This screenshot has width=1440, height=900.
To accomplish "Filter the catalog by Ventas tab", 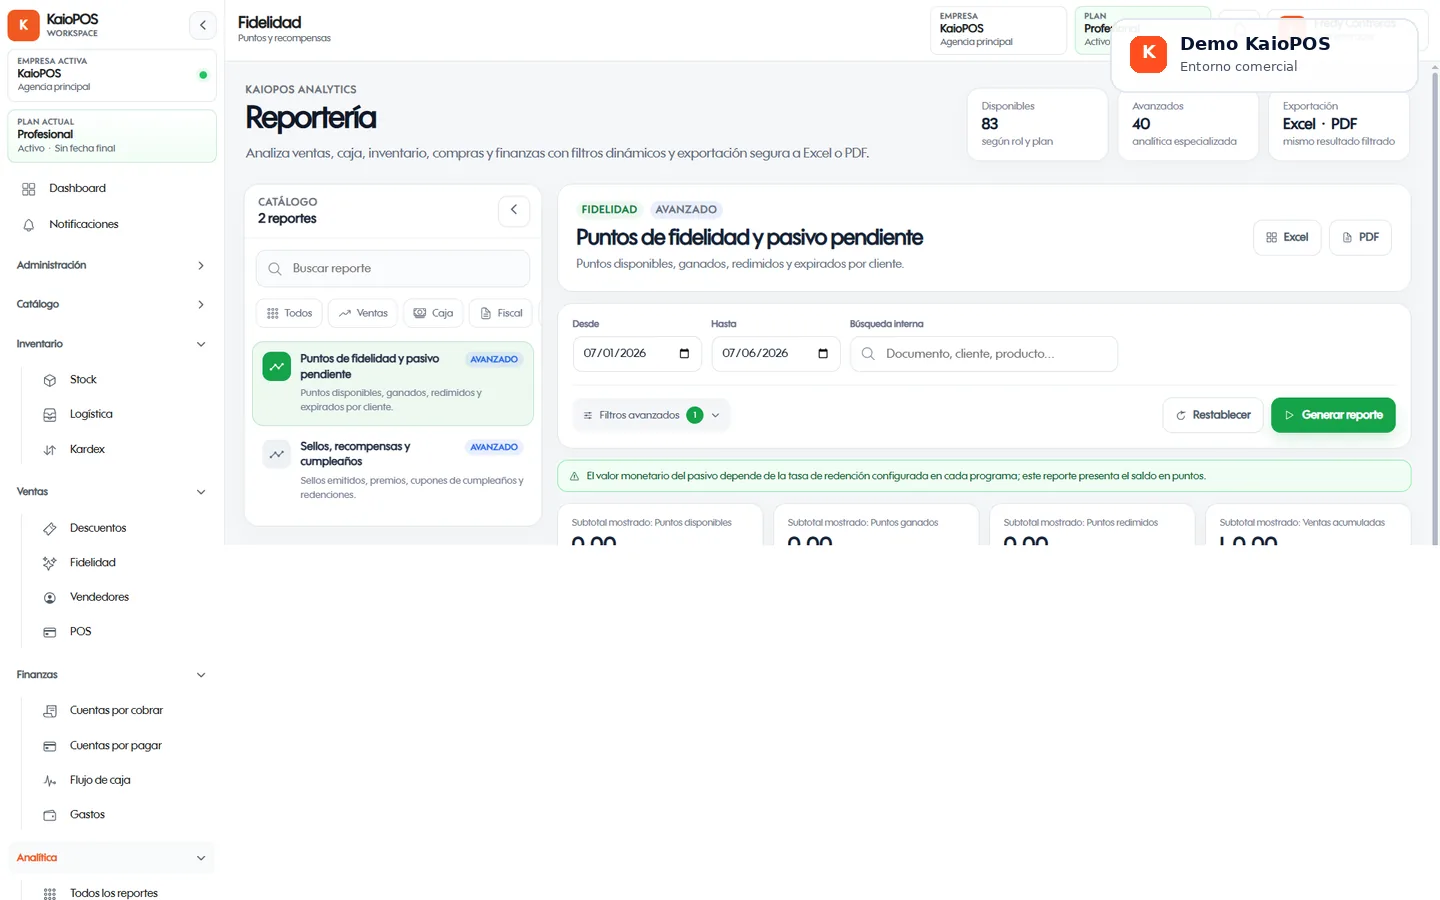I will [x=363, y=313].
